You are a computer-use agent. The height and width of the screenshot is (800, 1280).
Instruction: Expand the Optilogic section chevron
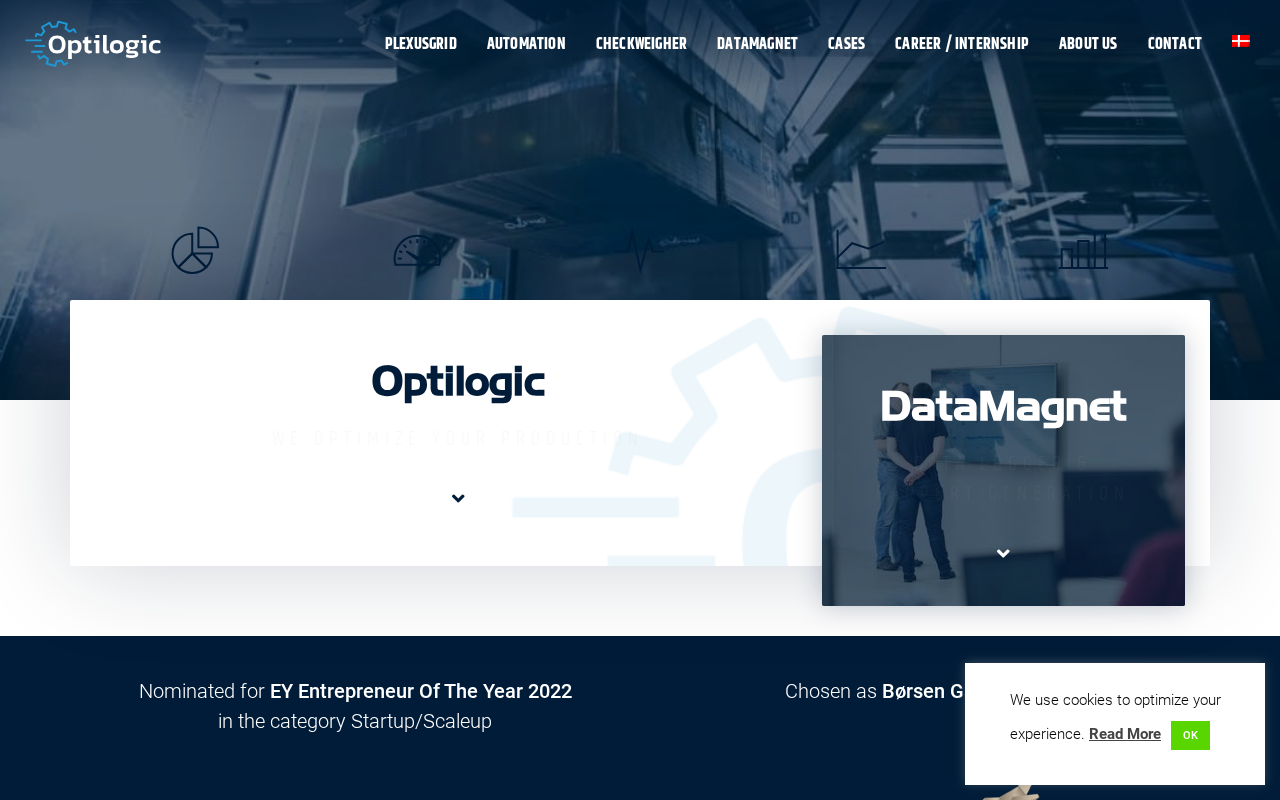pos(458,498)
